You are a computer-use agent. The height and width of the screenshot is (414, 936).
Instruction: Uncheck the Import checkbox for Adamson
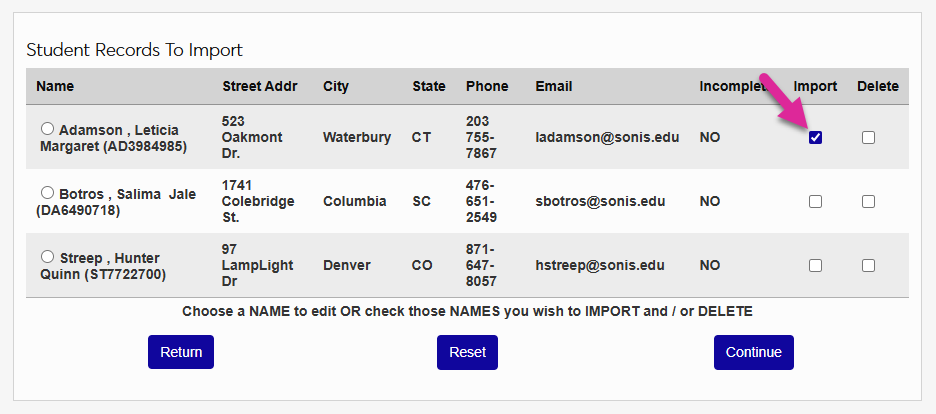click(815, 137)
